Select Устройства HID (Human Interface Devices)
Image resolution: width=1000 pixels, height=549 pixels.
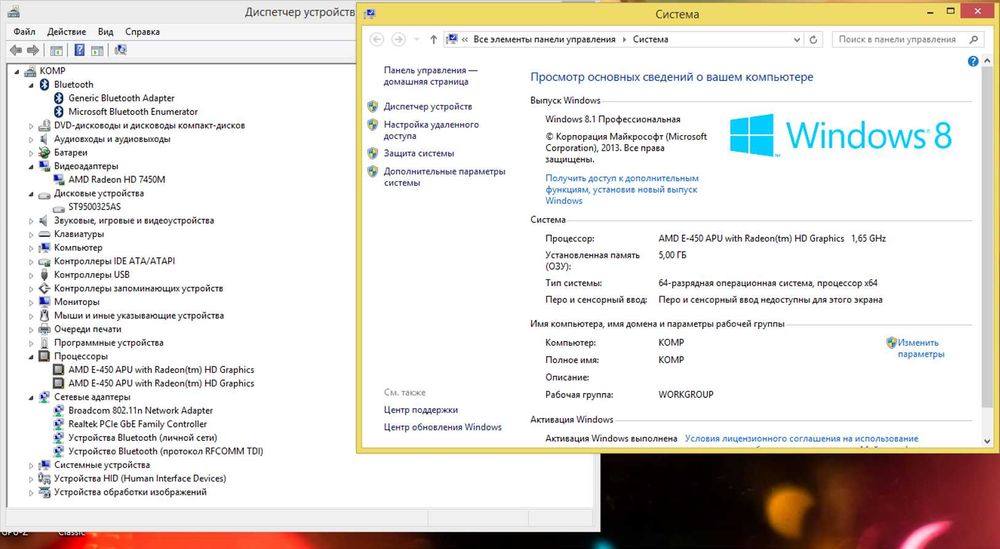[140, 478]
